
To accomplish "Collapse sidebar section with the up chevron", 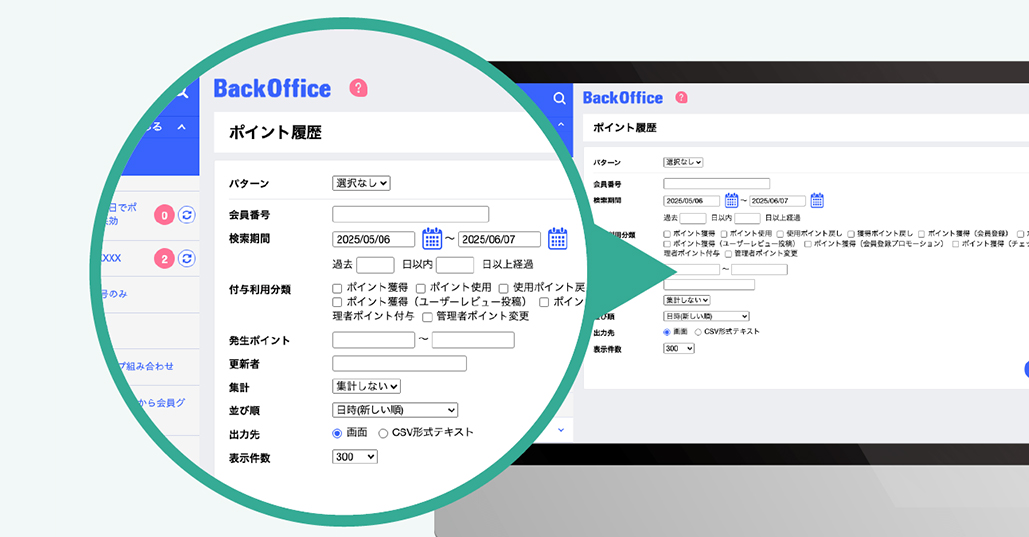I will coord(181,127).
